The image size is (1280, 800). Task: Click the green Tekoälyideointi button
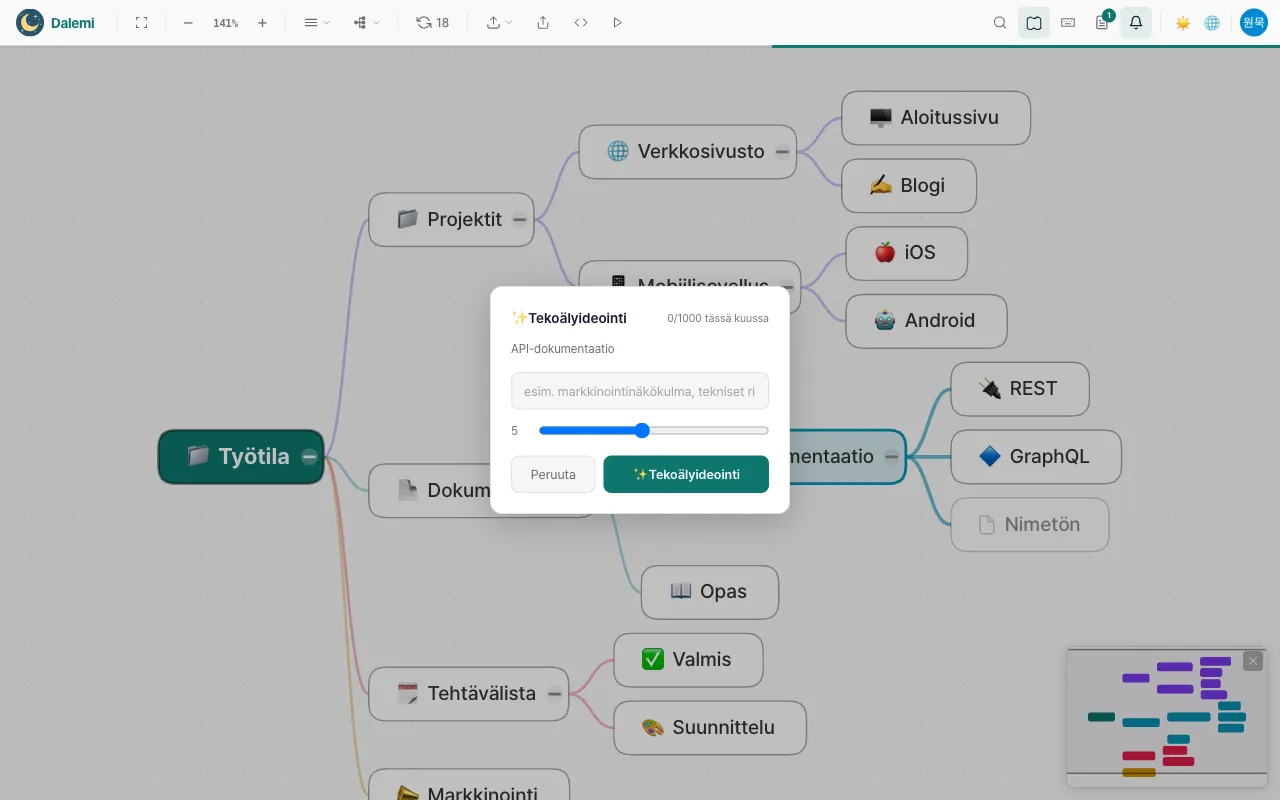click(x=686, y=474)
